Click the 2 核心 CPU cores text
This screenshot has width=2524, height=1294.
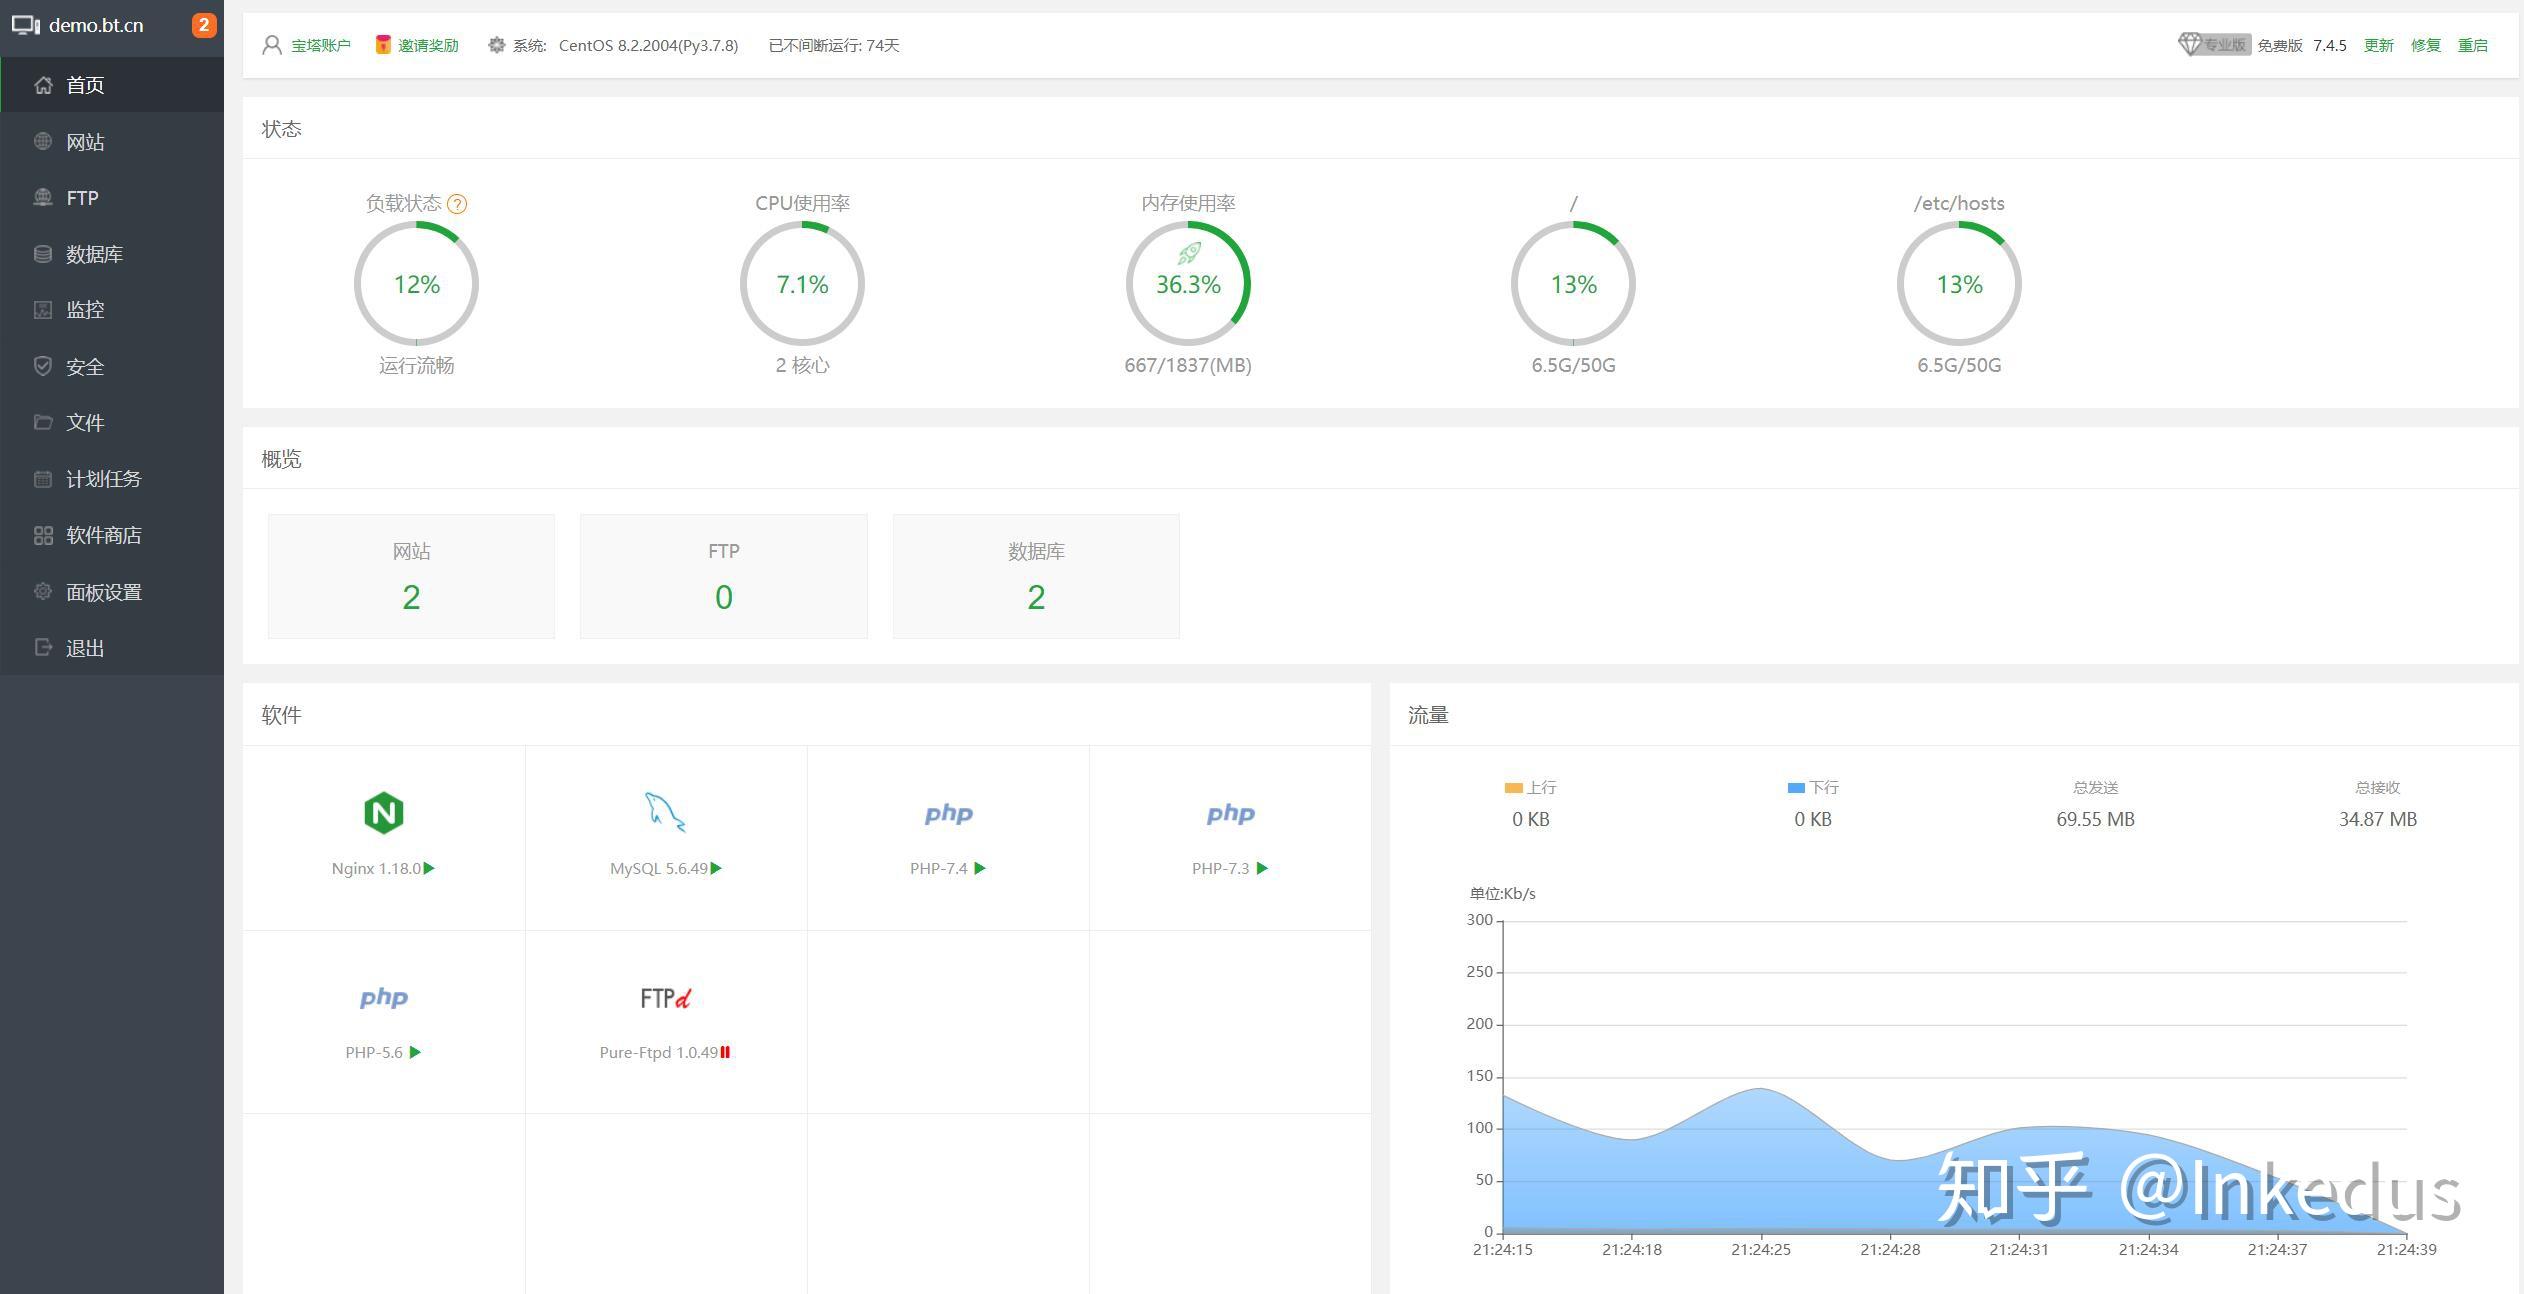coord(802,365)
